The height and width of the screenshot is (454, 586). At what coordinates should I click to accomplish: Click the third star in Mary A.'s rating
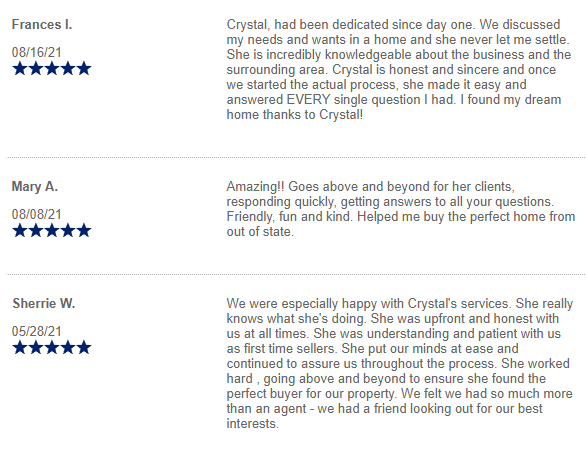[x=52, y=231]
